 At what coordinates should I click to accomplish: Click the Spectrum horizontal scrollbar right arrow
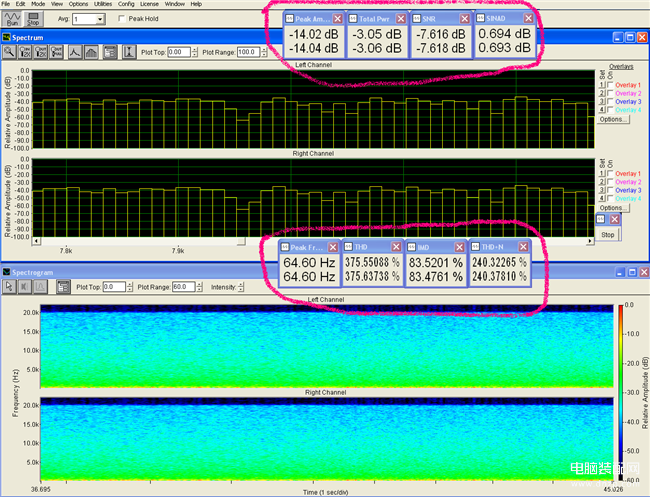click(590, 241)
